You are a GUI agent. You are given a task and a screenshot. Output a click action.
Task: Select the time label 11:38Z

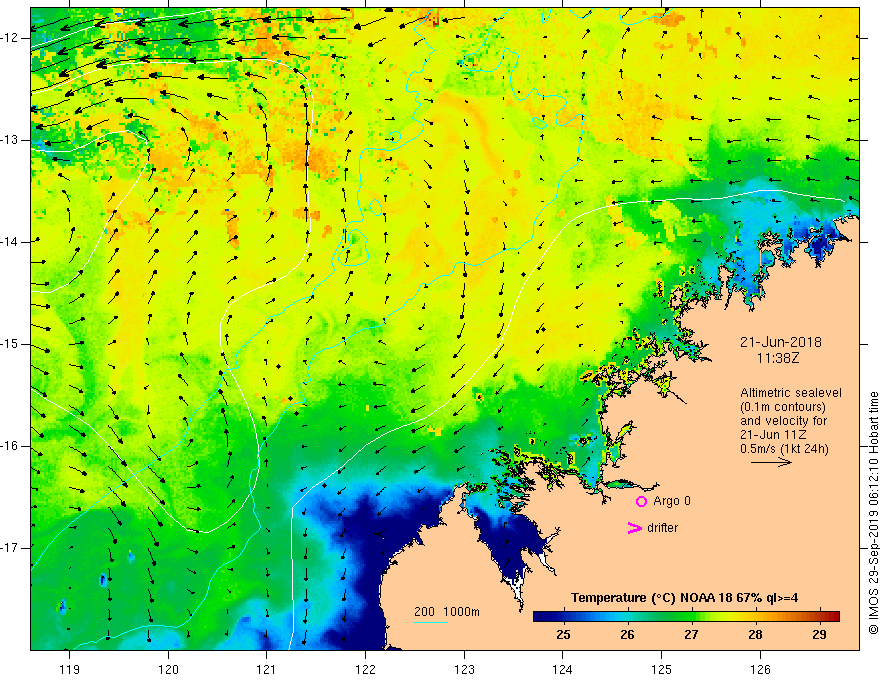point(778,358)
